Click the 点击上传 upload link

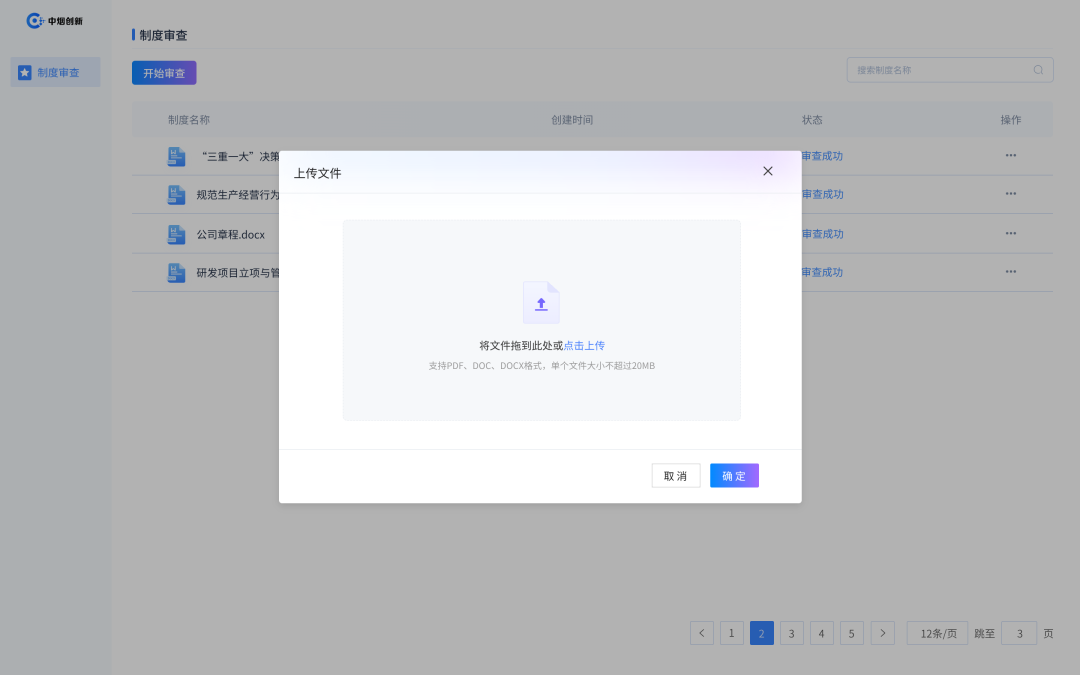584,345
